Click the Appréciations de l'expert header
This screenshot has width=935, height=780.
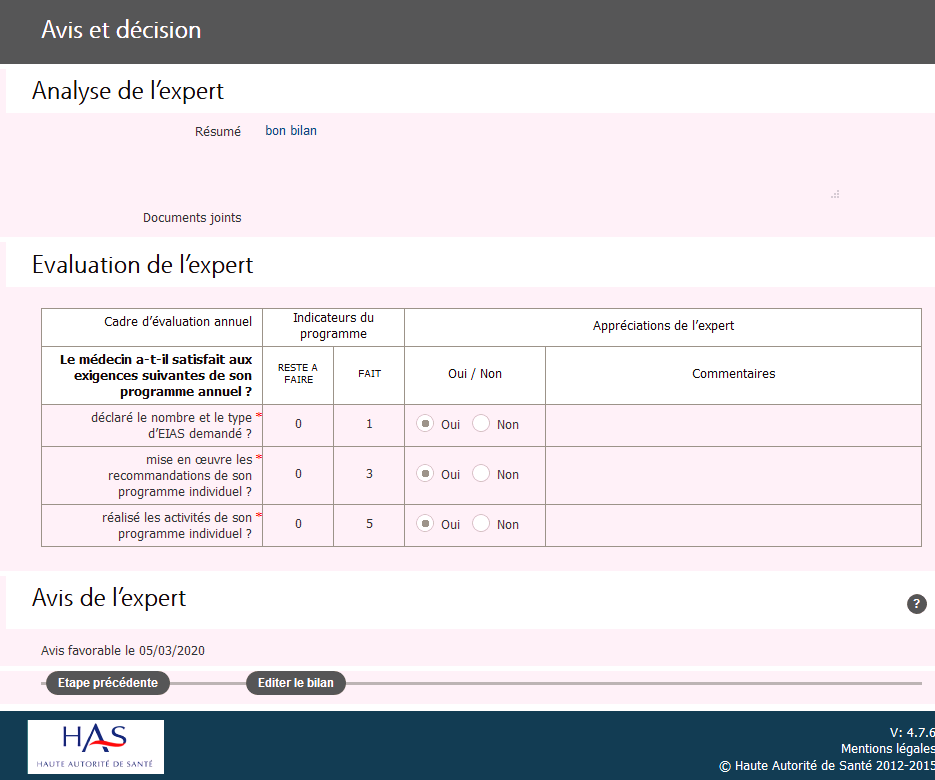pyautogui.click(x=663, y=326)
